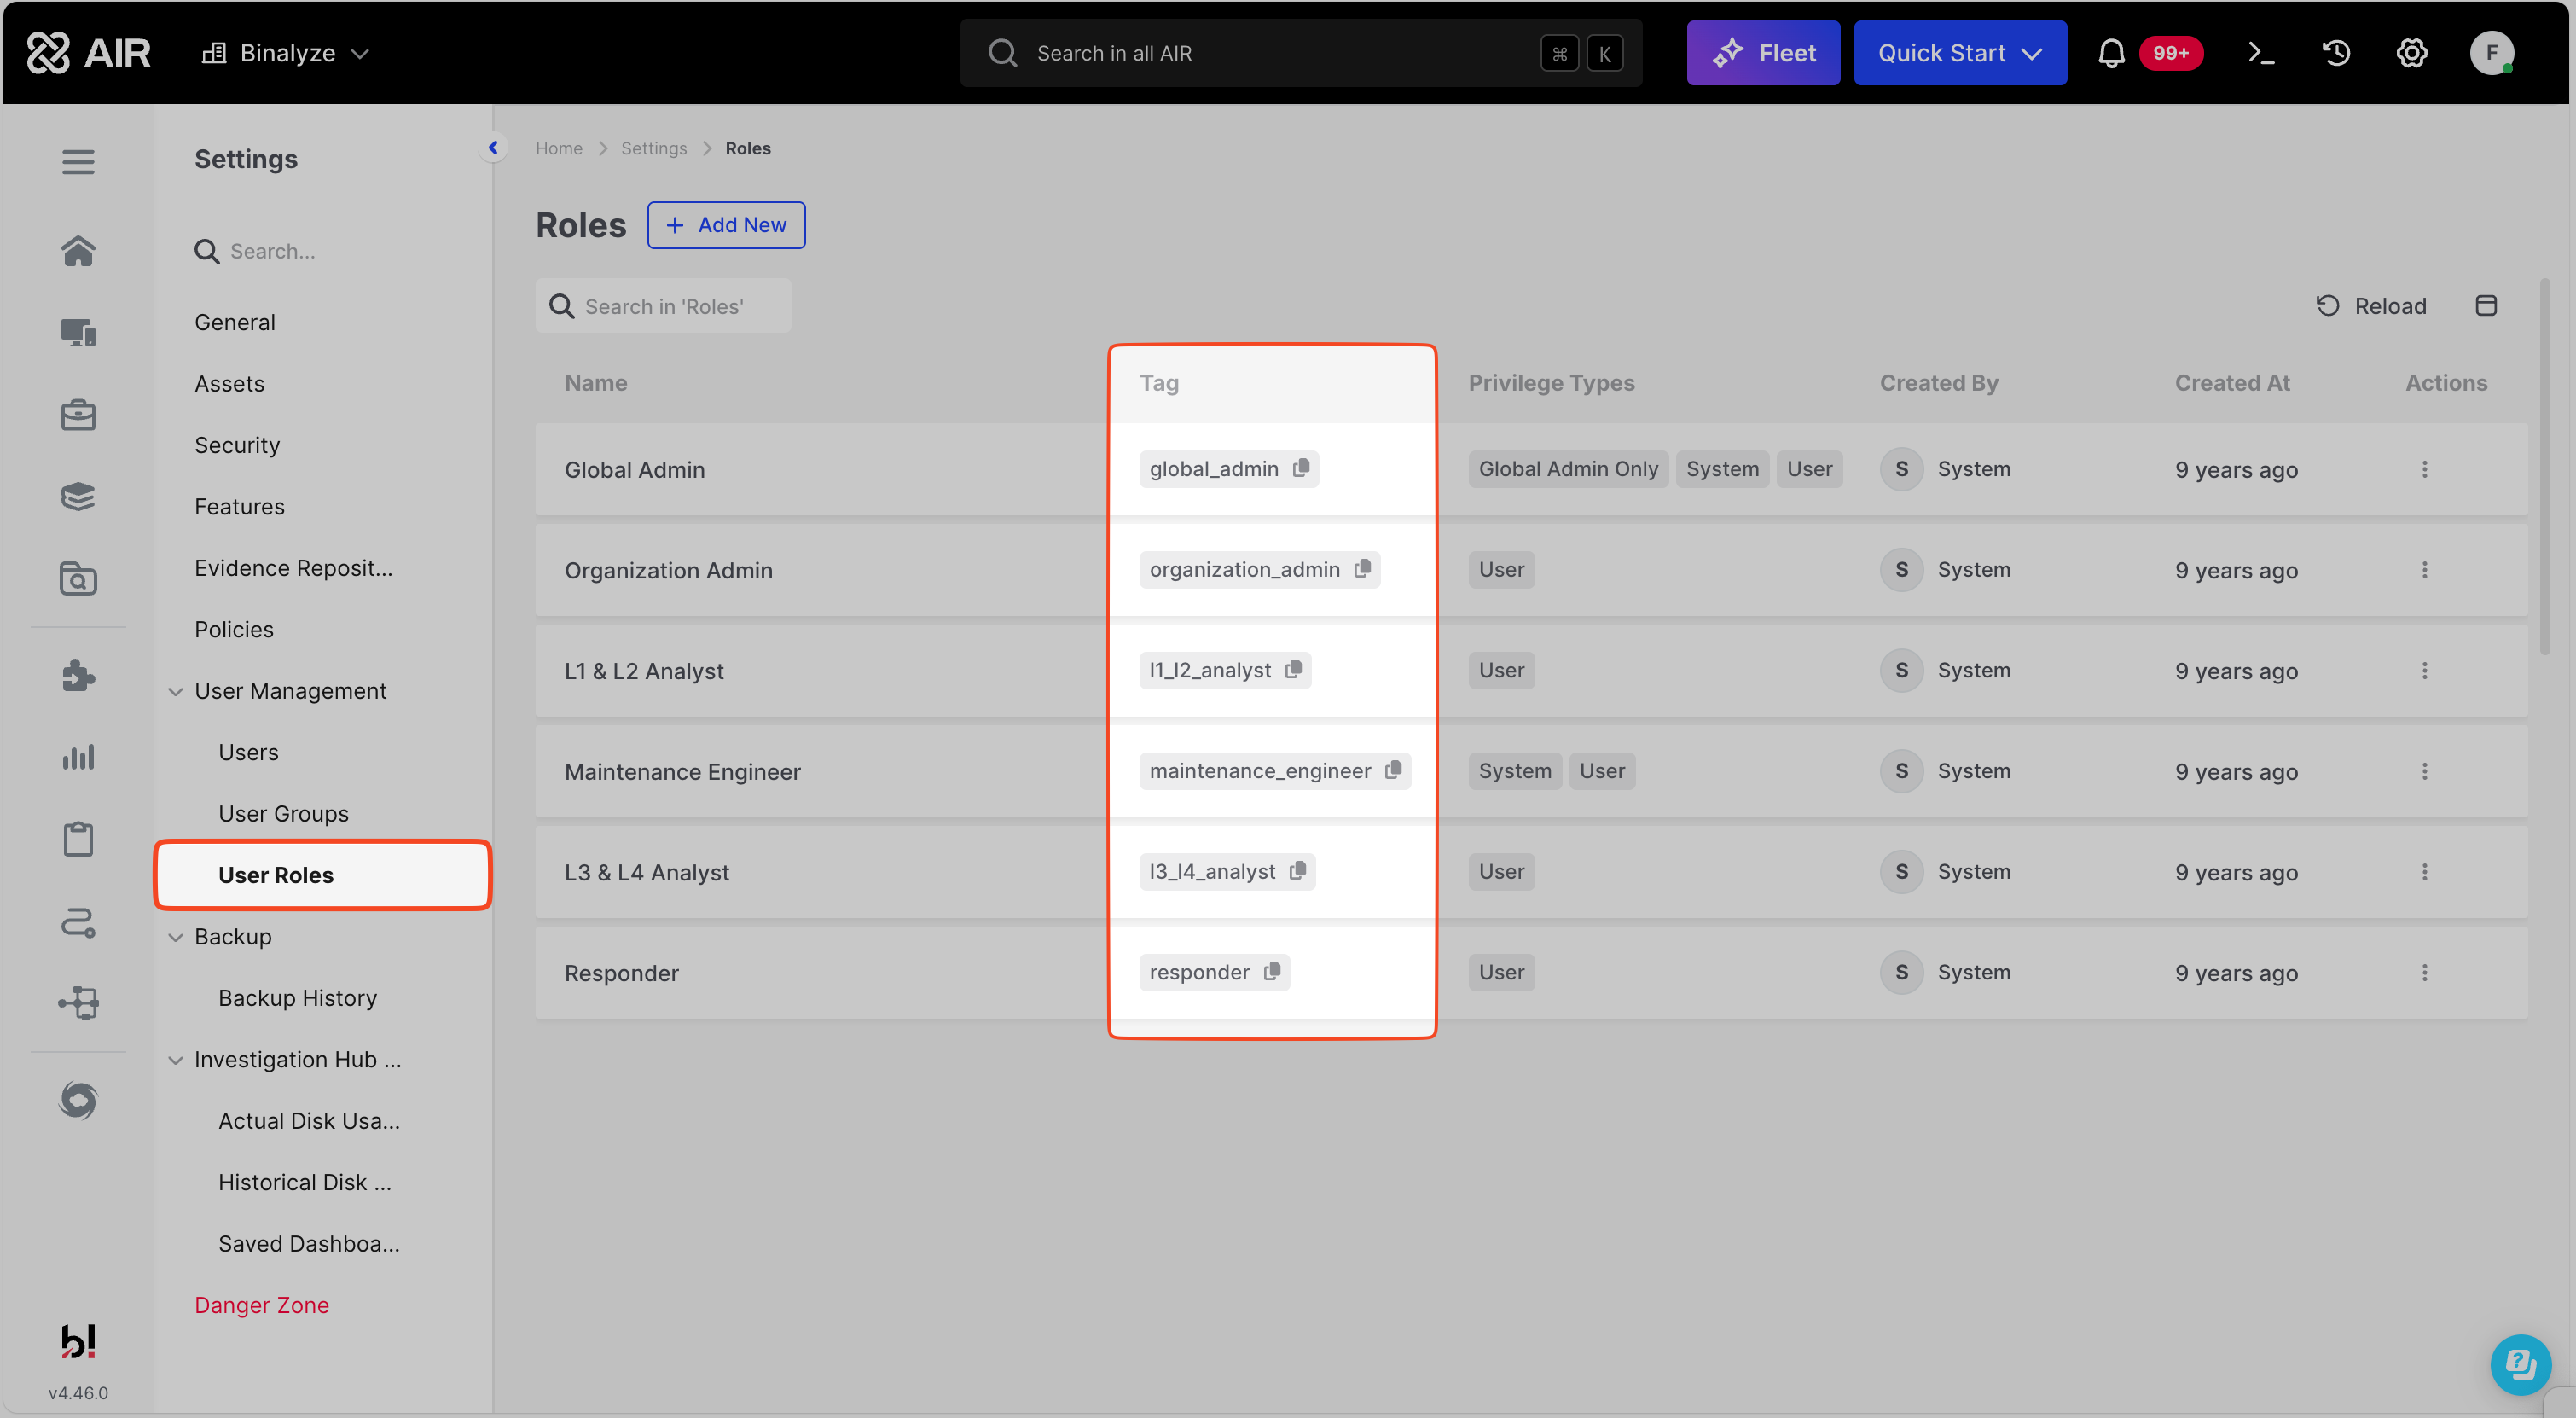Collapse the Settings panel with the arrow
The height and width of the screenshot is (1418, 2576).
click(x=493, y=148)
